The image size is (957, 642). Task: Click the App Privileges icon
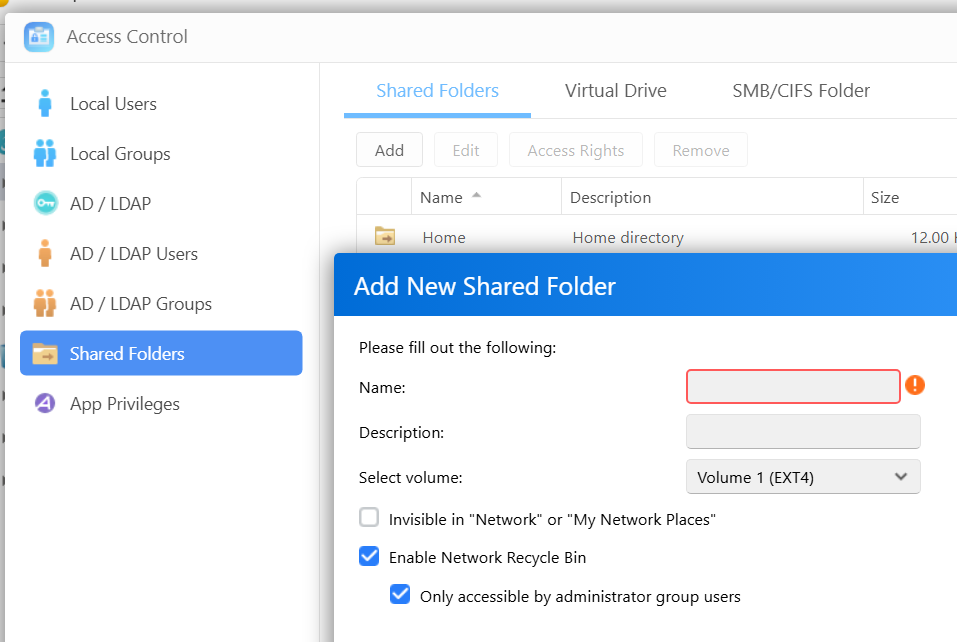[x=44, y=404]
